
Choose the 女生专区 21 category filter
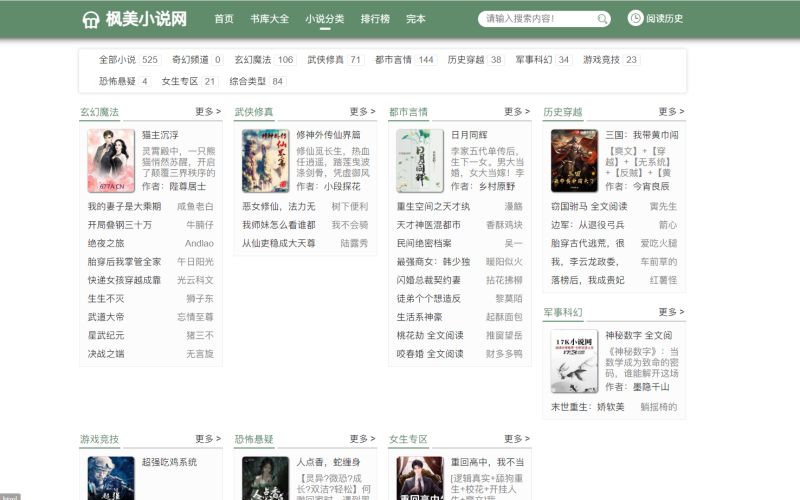pyautogui.click(x=189, y=81)
